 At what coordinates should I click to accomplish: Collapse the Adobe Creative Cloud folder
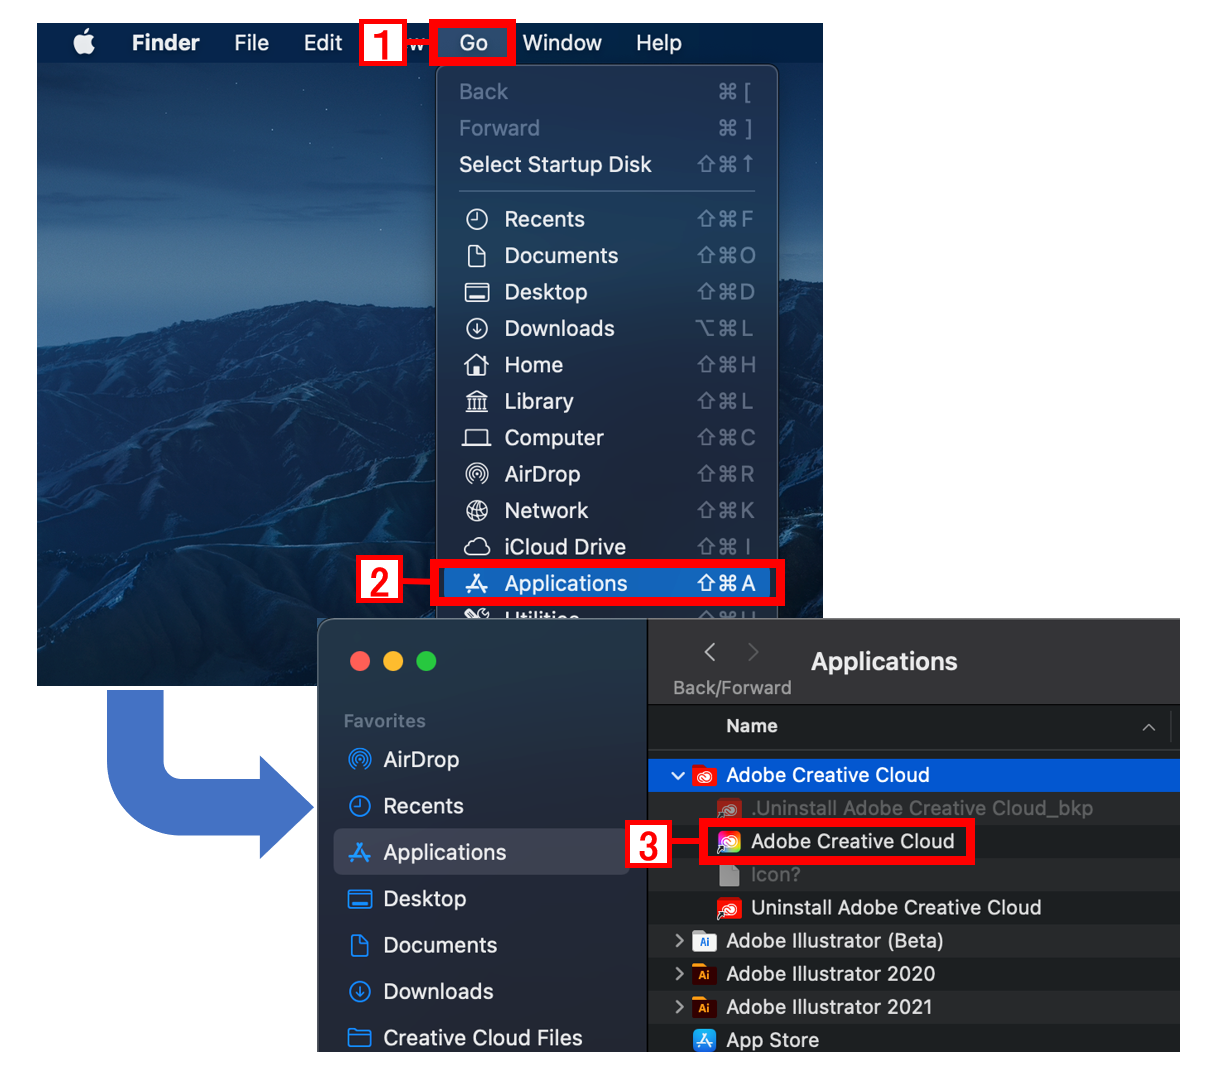tap(678, 775)
